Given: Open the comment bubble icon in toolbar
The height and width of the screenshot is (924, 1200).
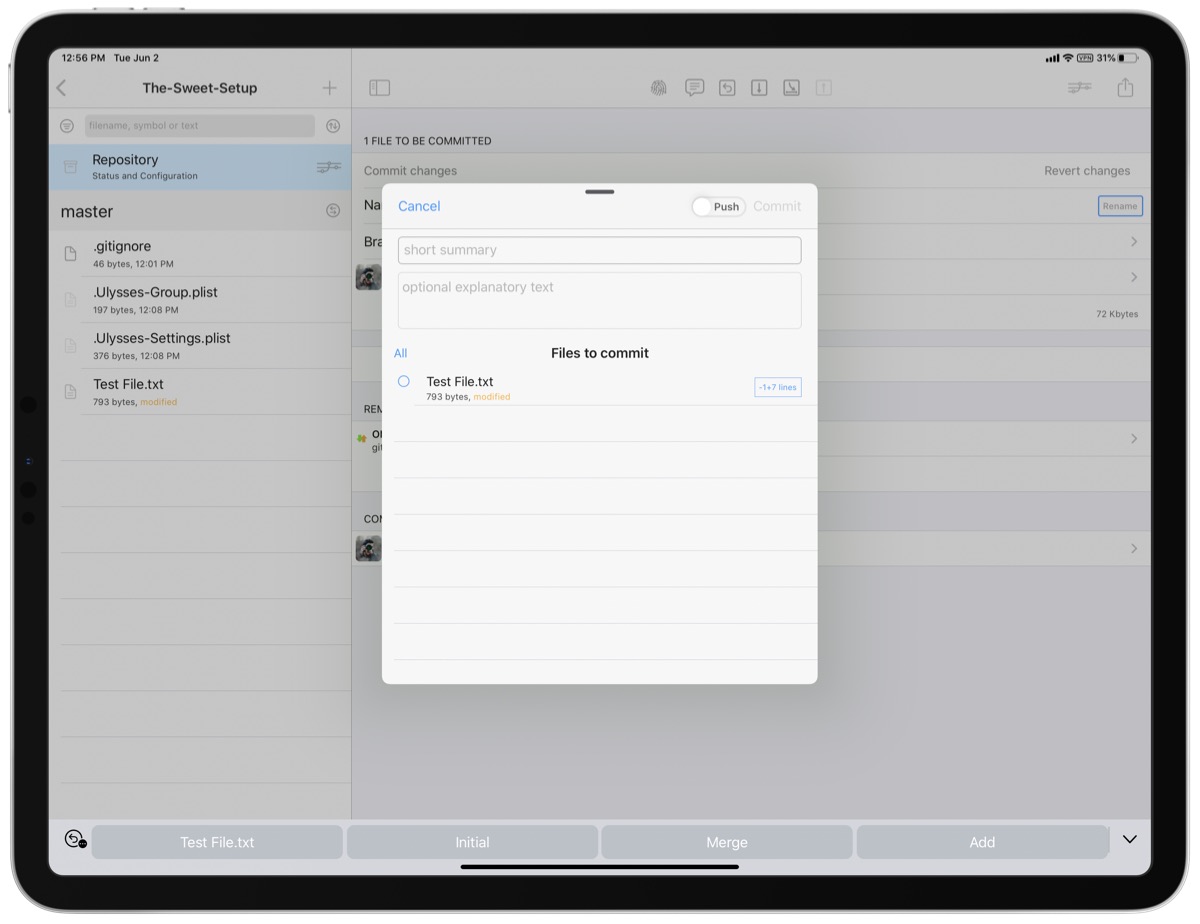Looking at the screenshot, I should click(694, 88).
